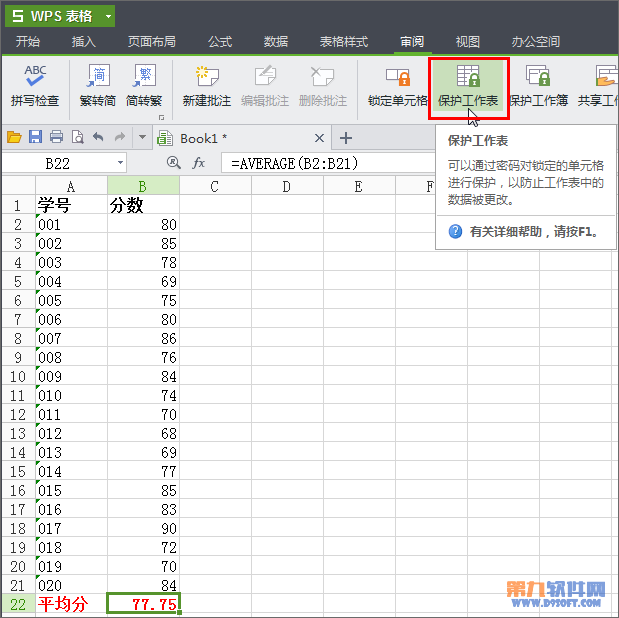The image size is (619, 618).
Task: Click the score cell 78 in row 4
Action: tap(143, 262)
